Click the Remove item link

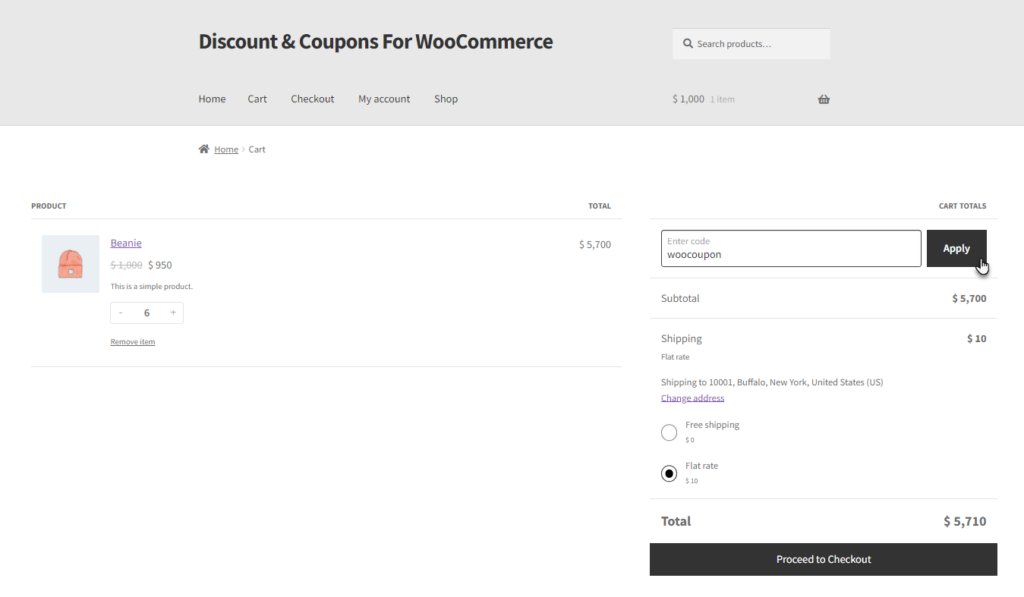click(x=133, y=342)
